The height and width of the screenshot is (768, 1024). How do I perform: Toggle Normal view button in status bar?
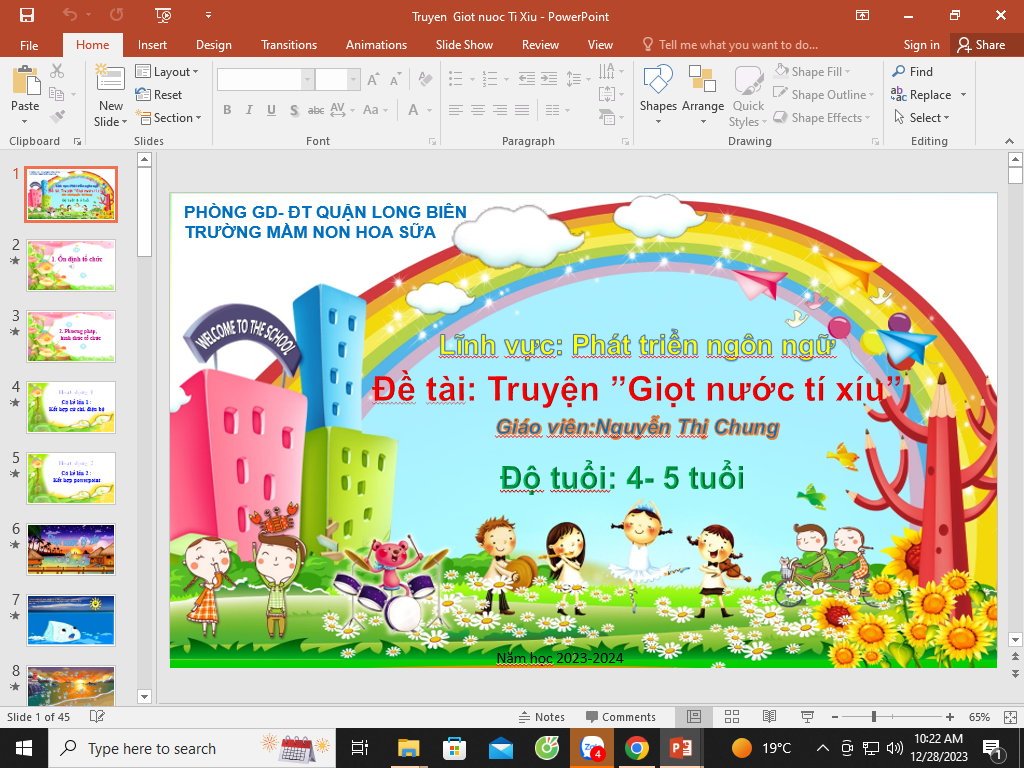(x=694, y=717)
